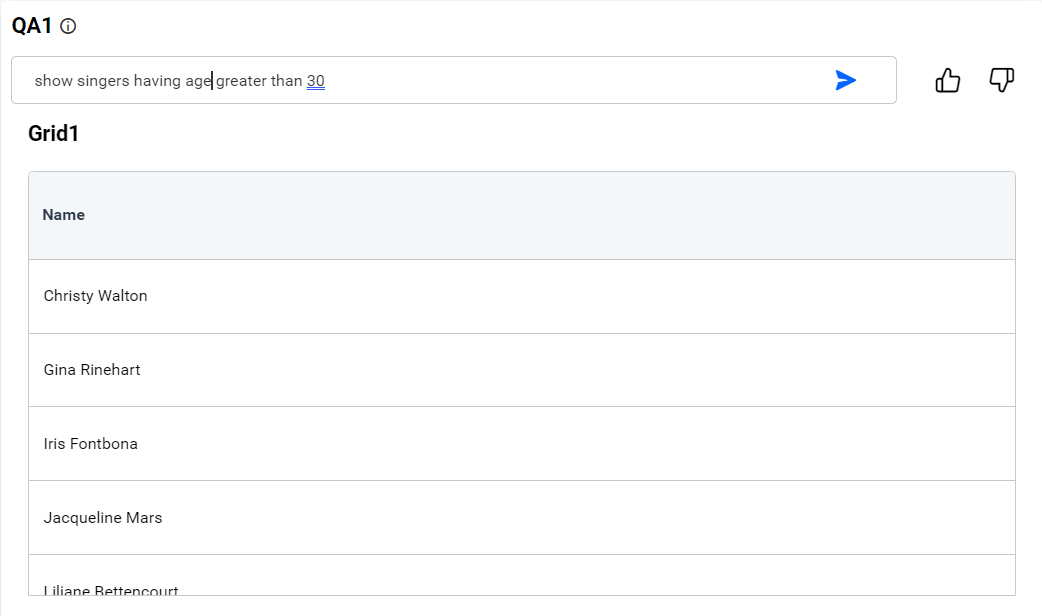Click the blue send arrow to submit query
The height and width of the screenshot is (616, 1042).
click(845, 80)
